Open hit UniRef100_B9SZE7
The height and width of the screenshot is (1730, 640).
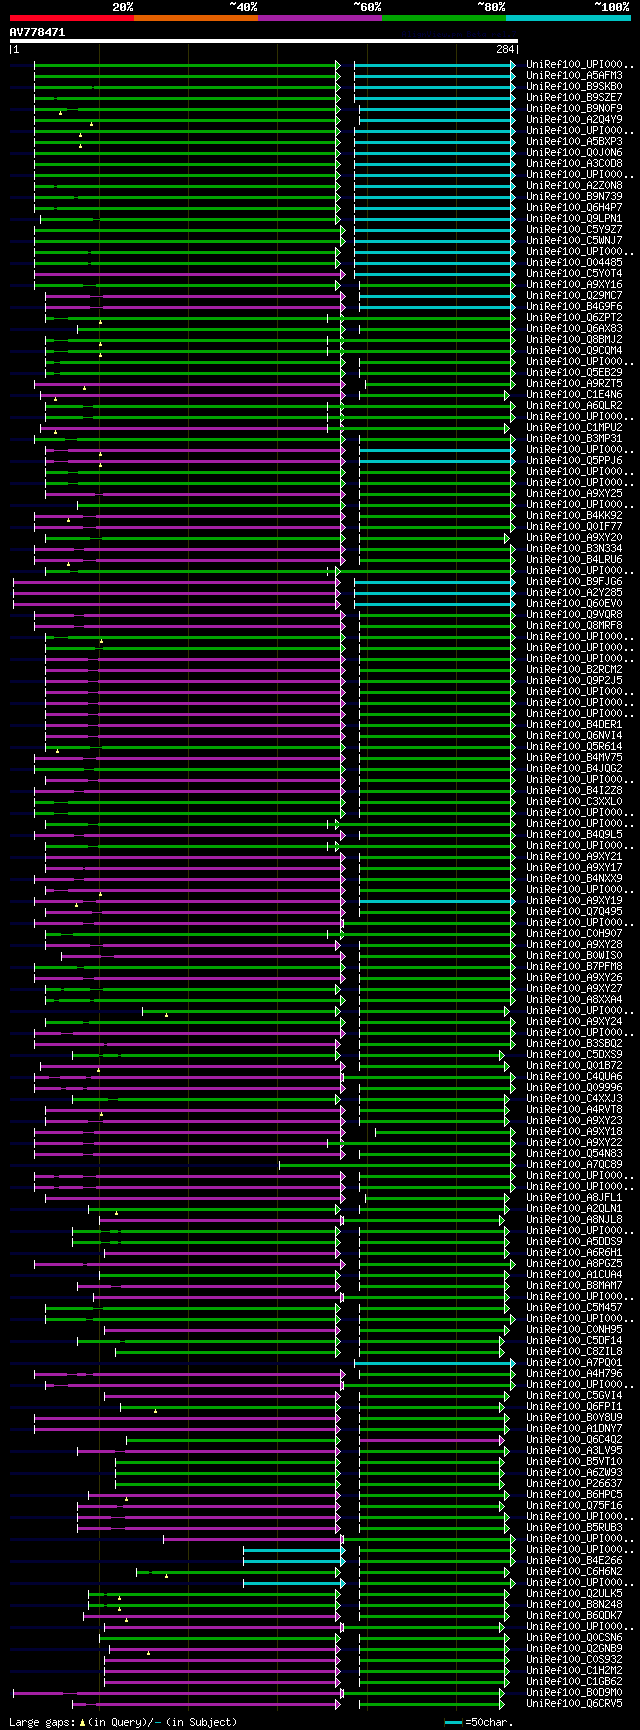click(x=574, y=97)
